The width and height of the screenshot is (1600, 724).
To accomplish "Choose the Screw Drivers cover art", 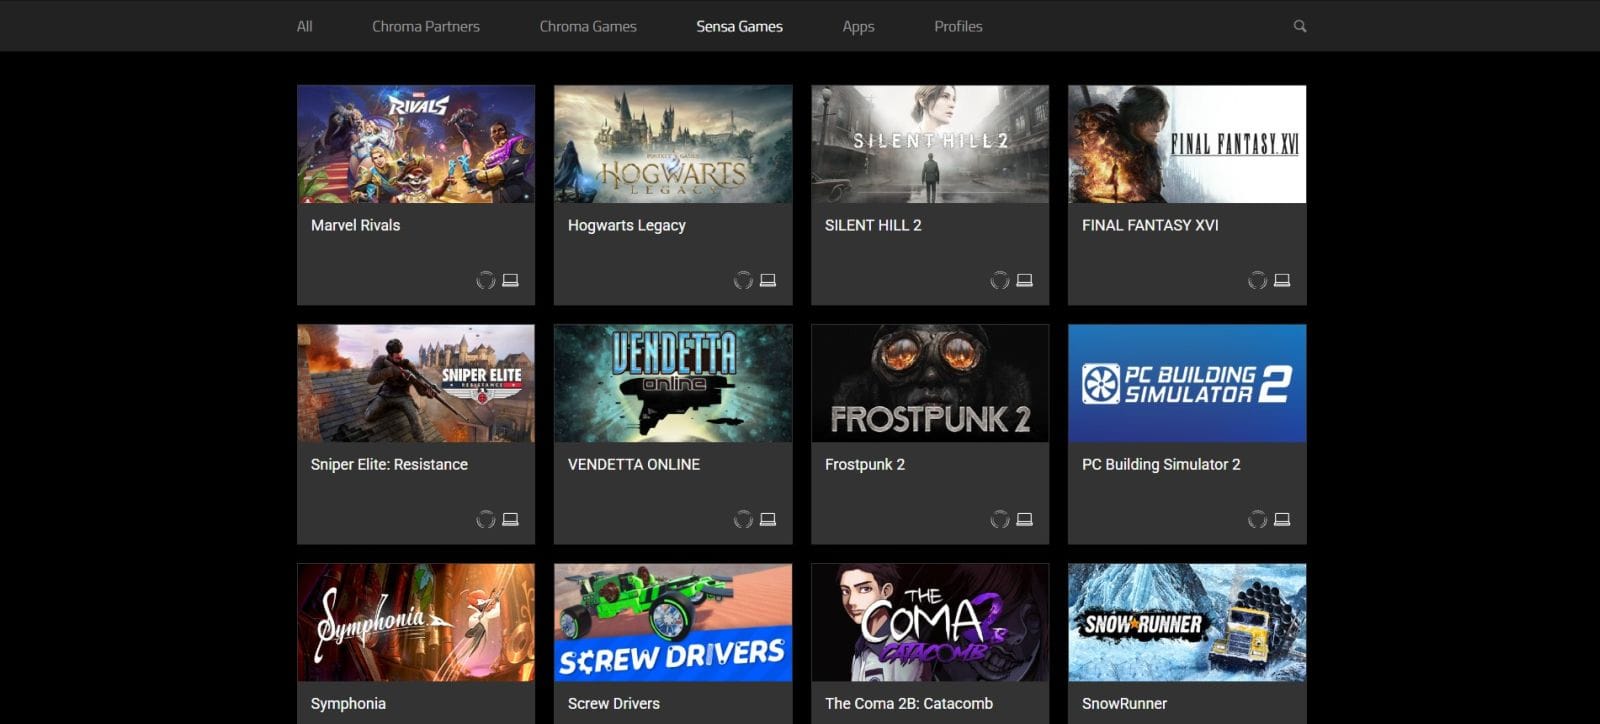I will pyautogui.click(x=673, y=622).
